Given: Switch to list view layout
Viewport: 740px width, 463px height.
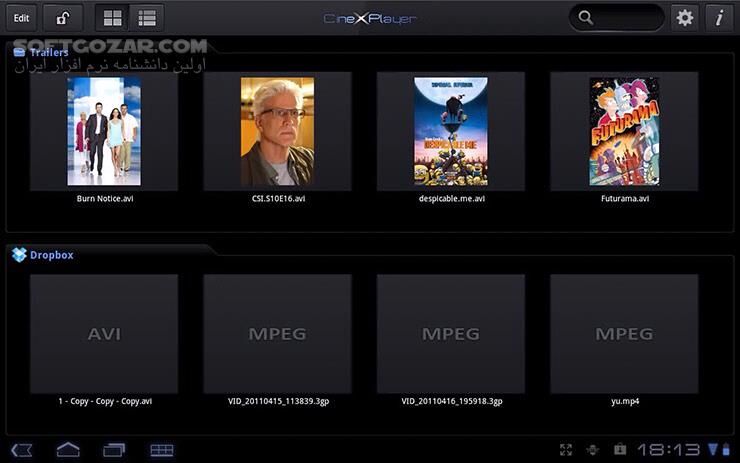Looking at the screenshot, I should pos(147,18).
